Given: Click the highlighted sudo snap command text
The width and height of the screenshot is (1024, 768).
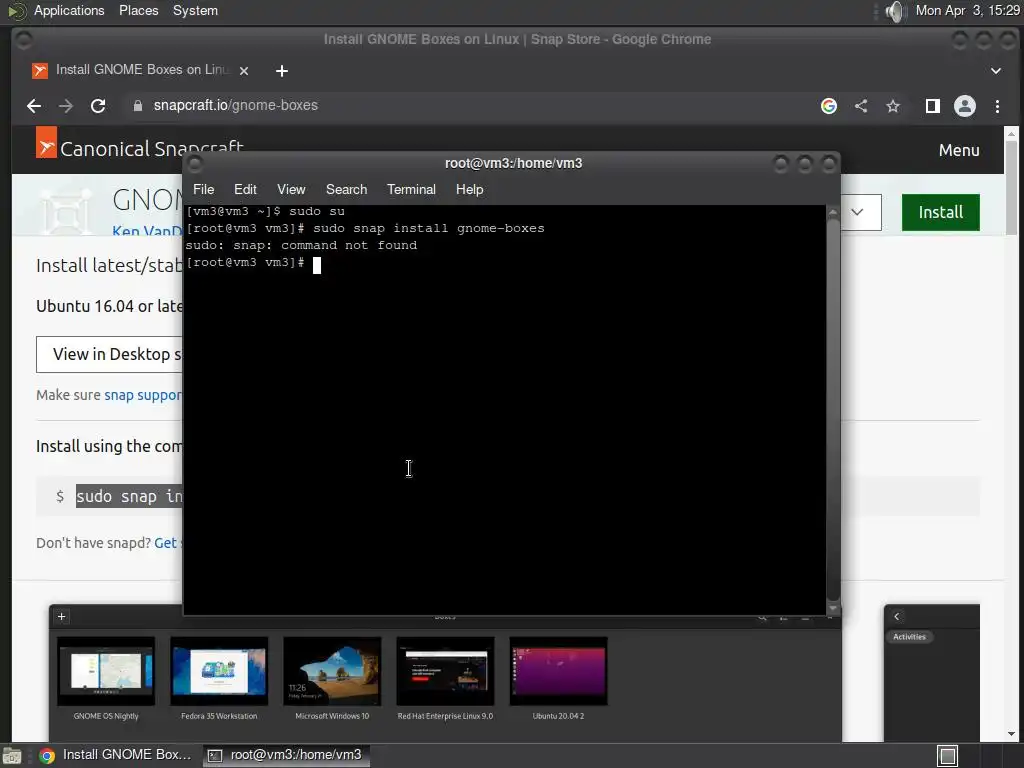Looking at the screenshot, I should [129, 496].
